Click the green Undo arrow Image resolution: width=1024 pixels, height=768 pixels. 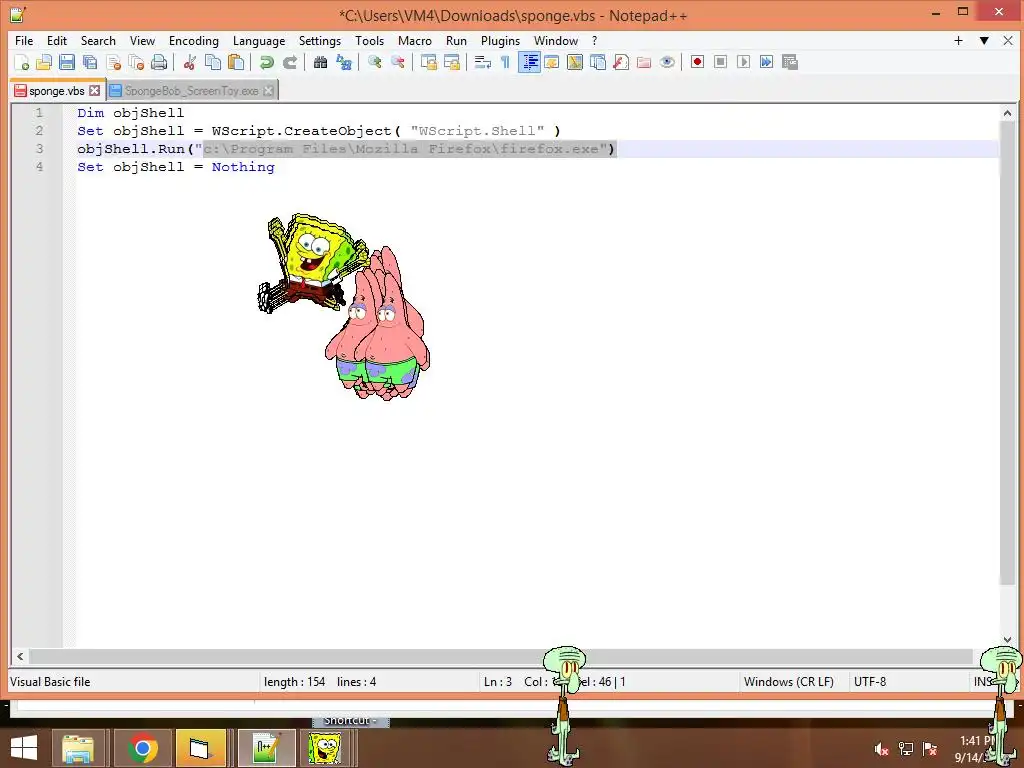[x=266, y=62]
